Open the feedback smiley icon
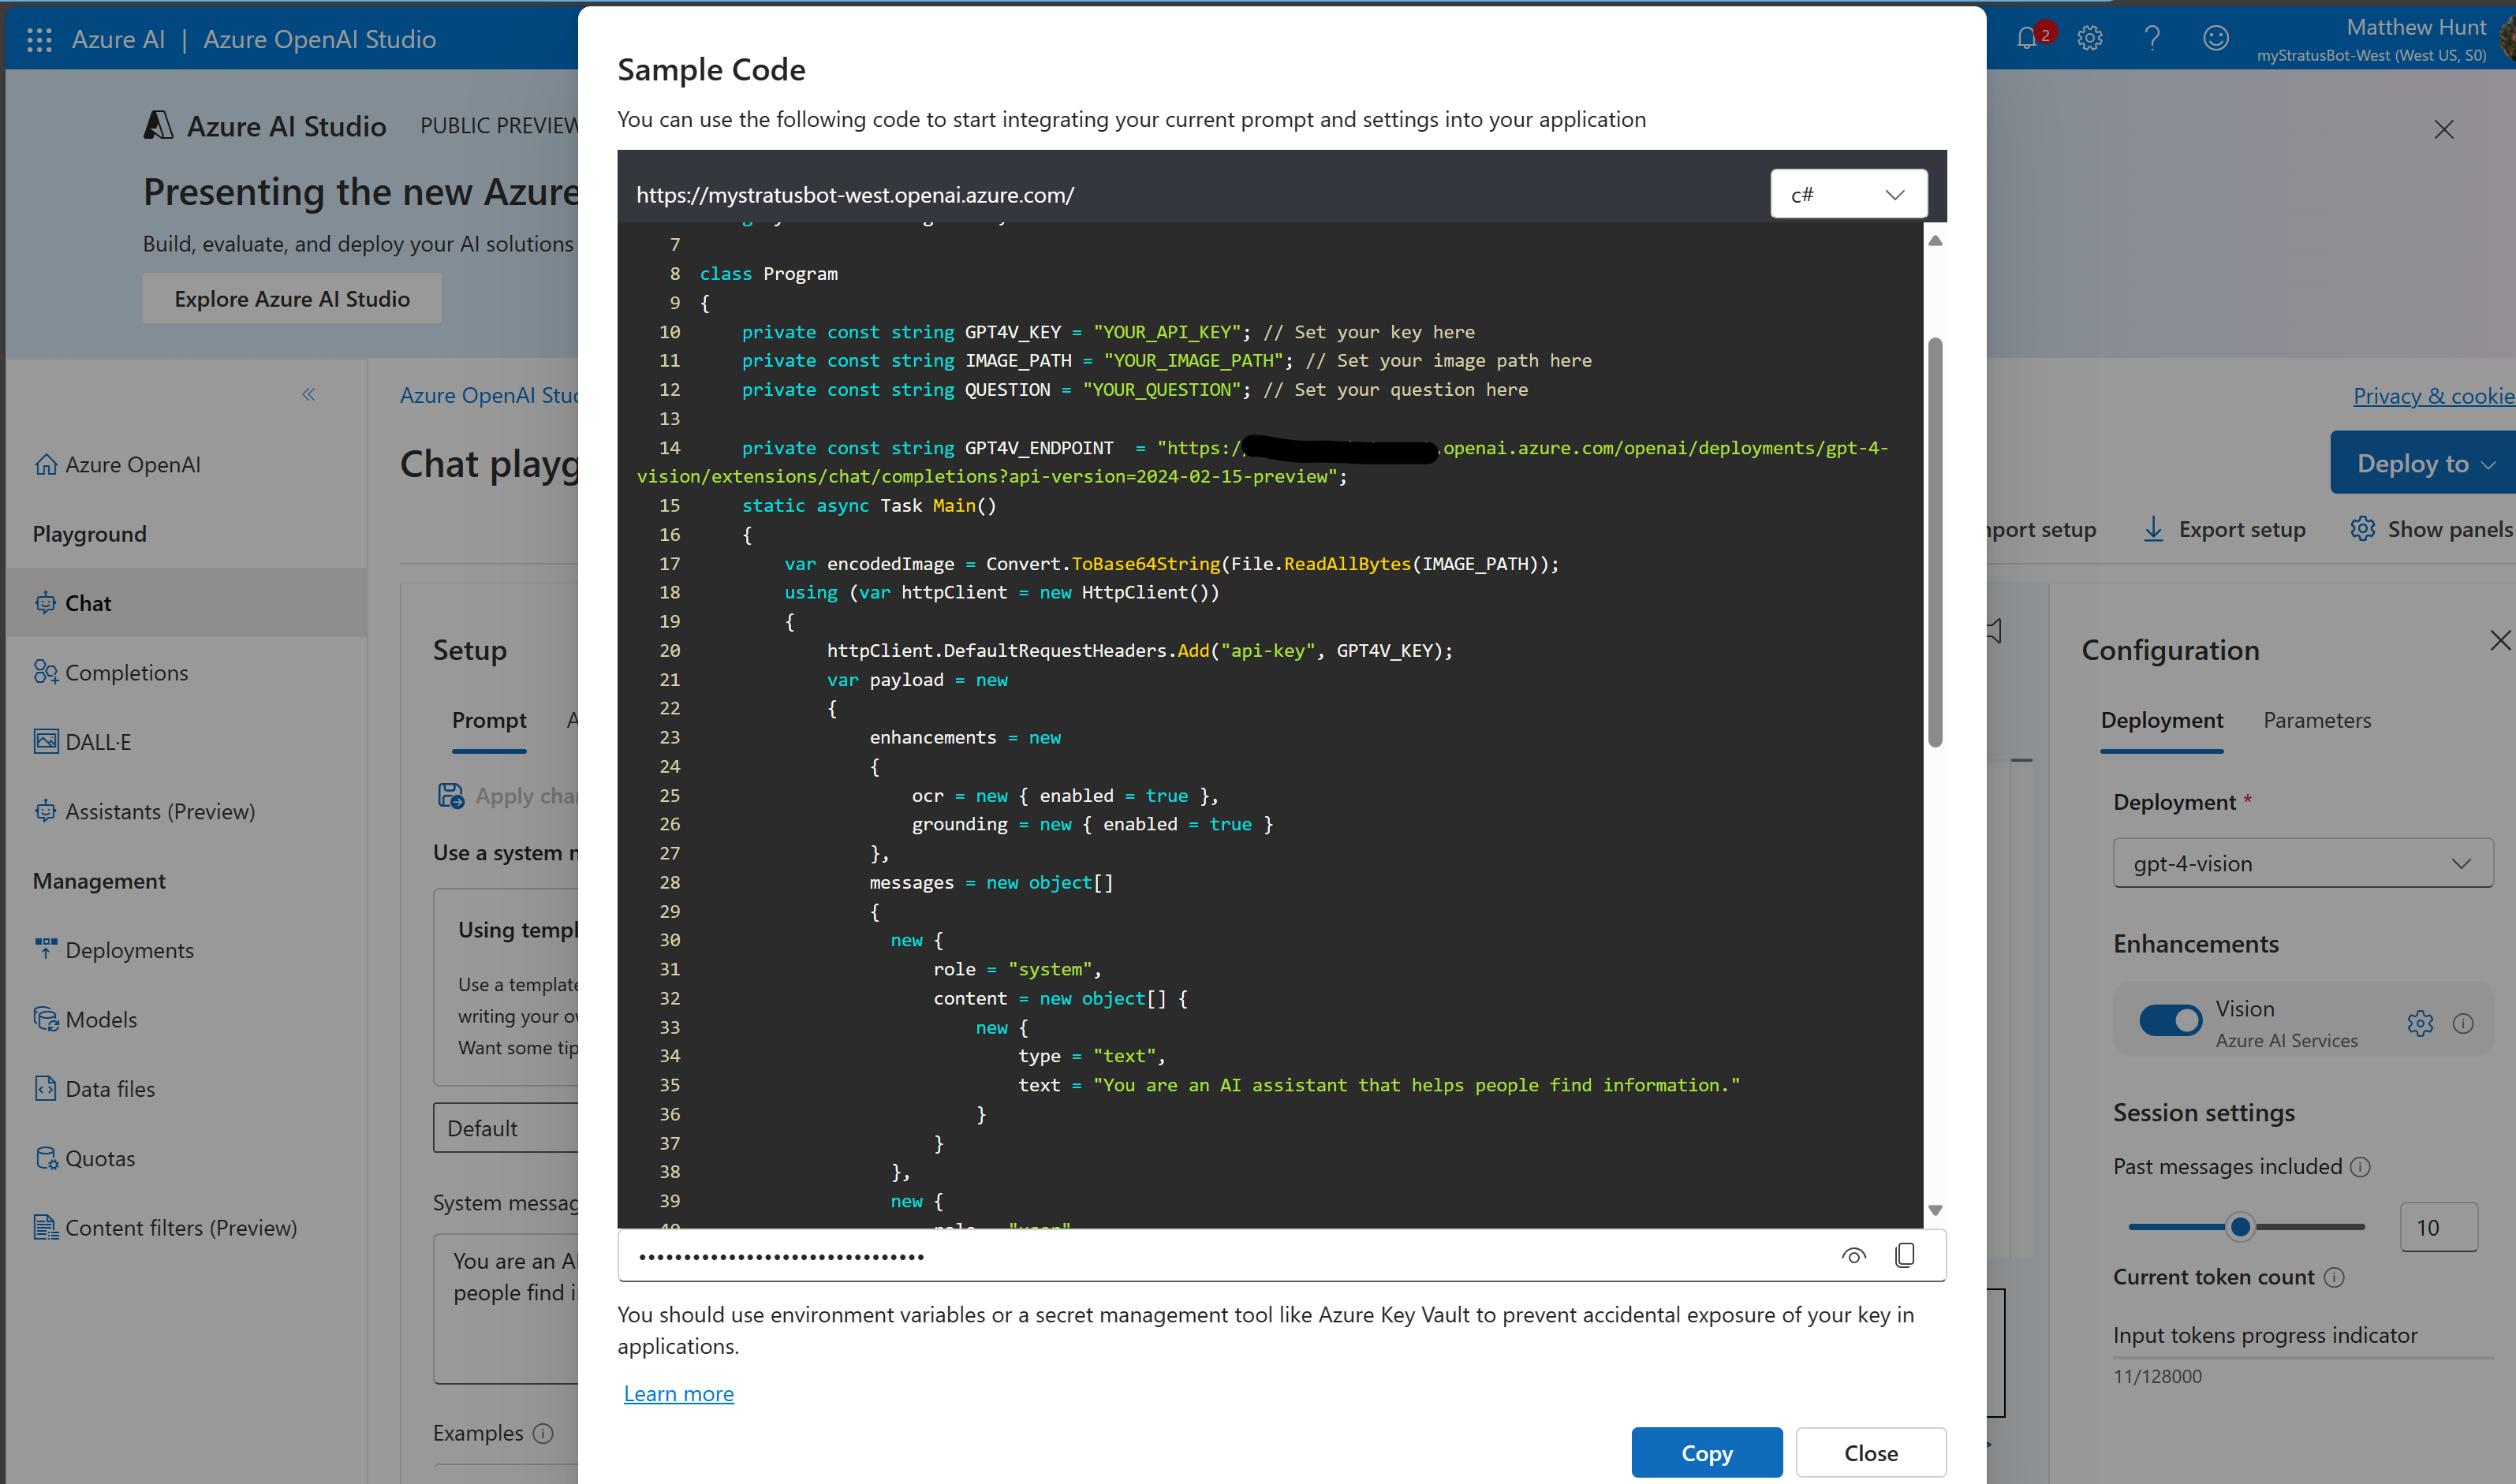Screen dimensions: 2516x1484 coord(2216,38)
